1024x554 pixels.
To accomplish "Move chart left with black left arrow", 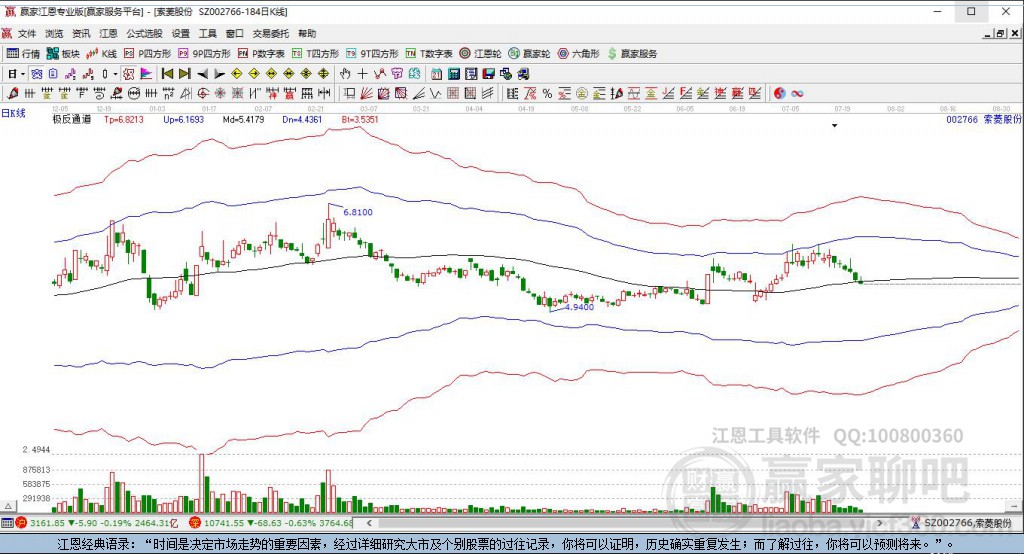I will point(202,74).
